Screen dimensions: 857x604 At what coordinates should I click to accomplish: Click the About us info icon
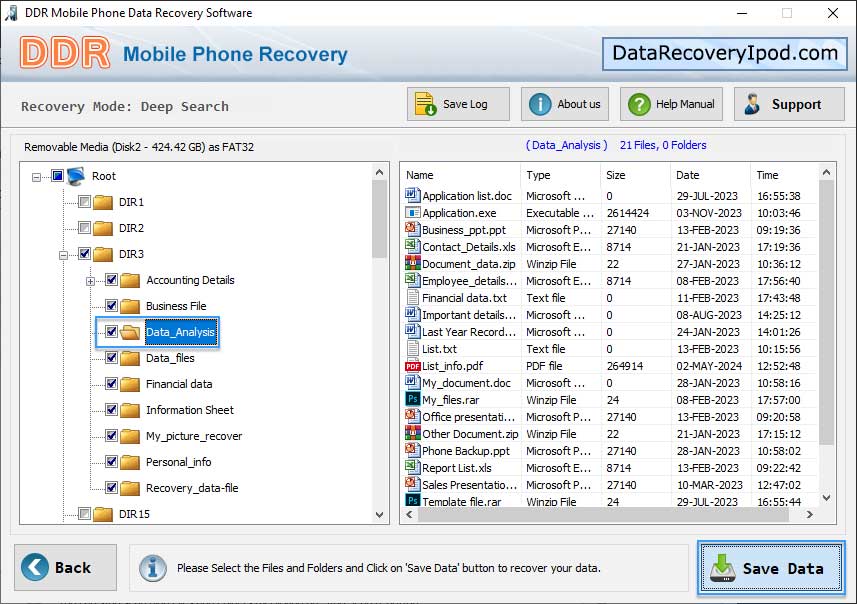540,104
